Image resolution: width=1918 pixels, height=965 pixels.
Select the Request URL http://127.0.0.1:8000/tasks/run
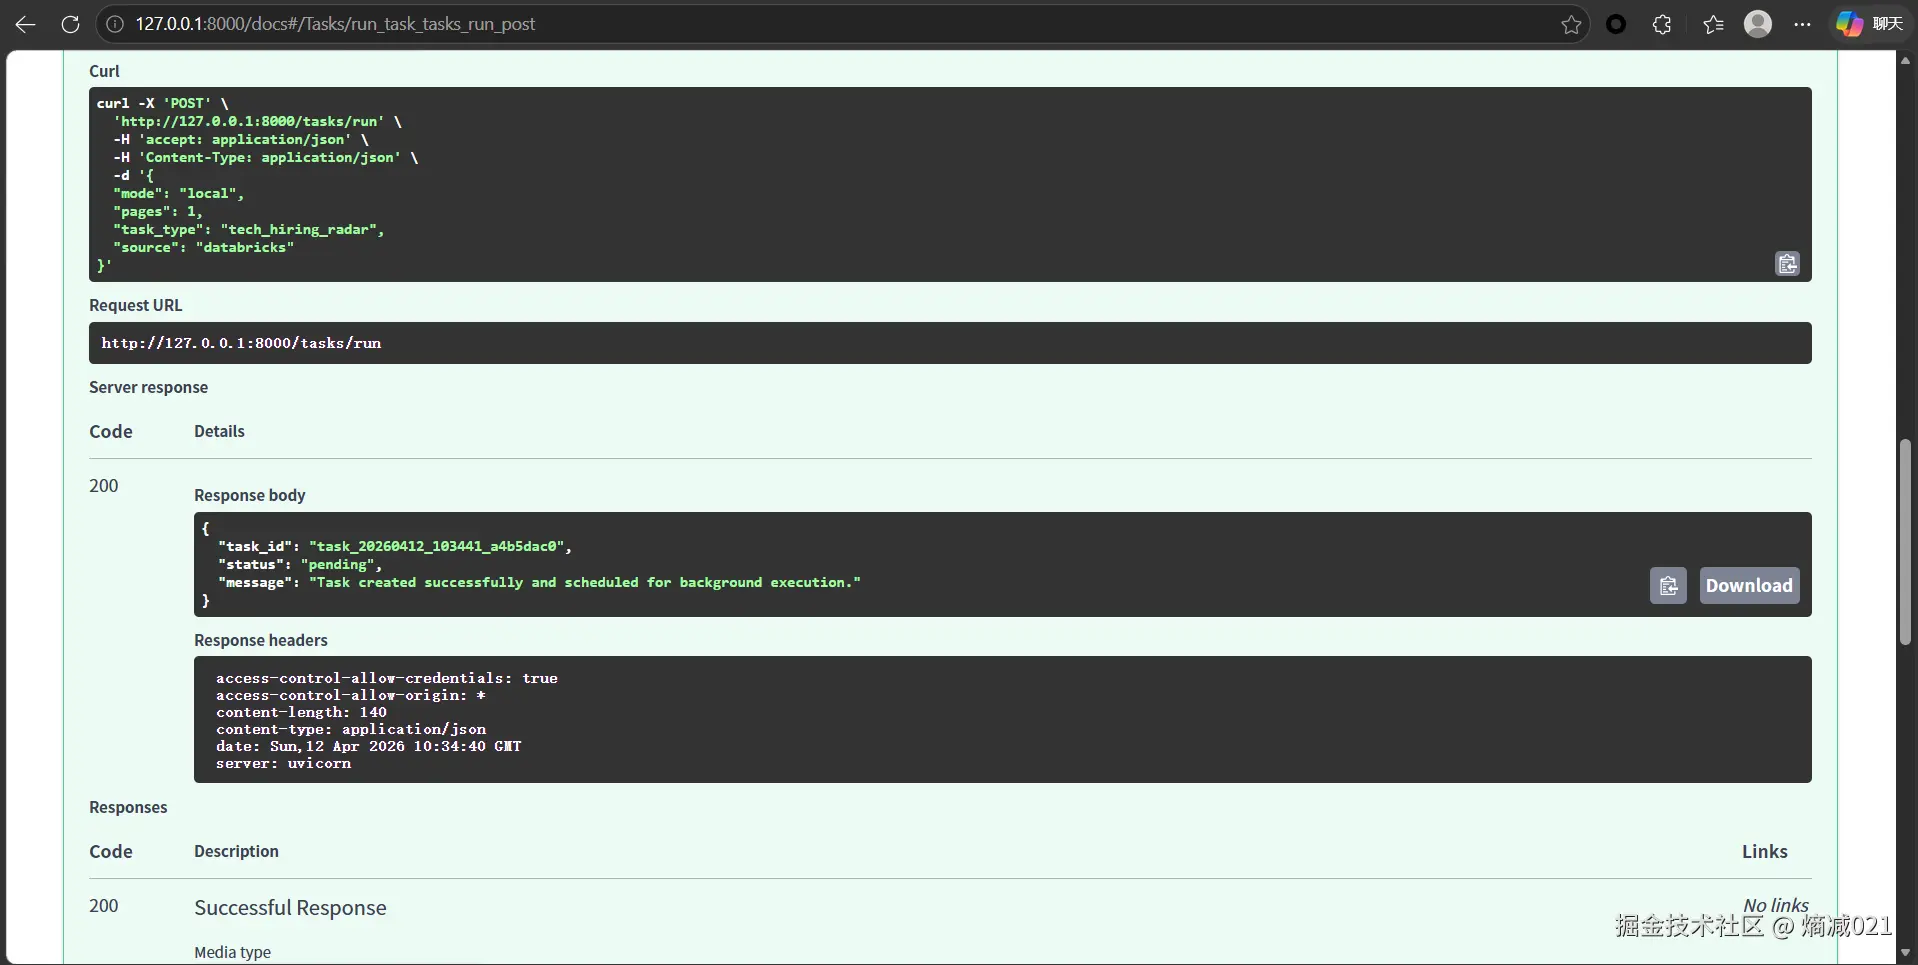point(242,343)
